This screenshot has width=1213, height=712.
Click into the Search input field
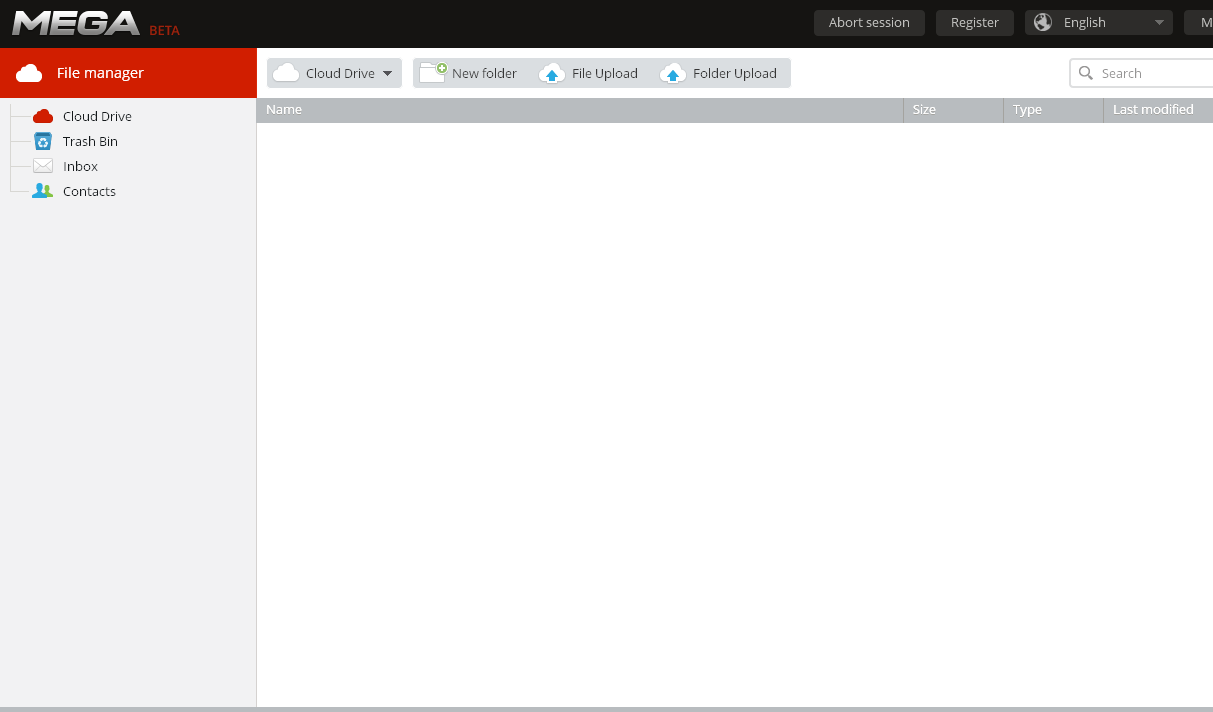click(x=1142, y=73)
